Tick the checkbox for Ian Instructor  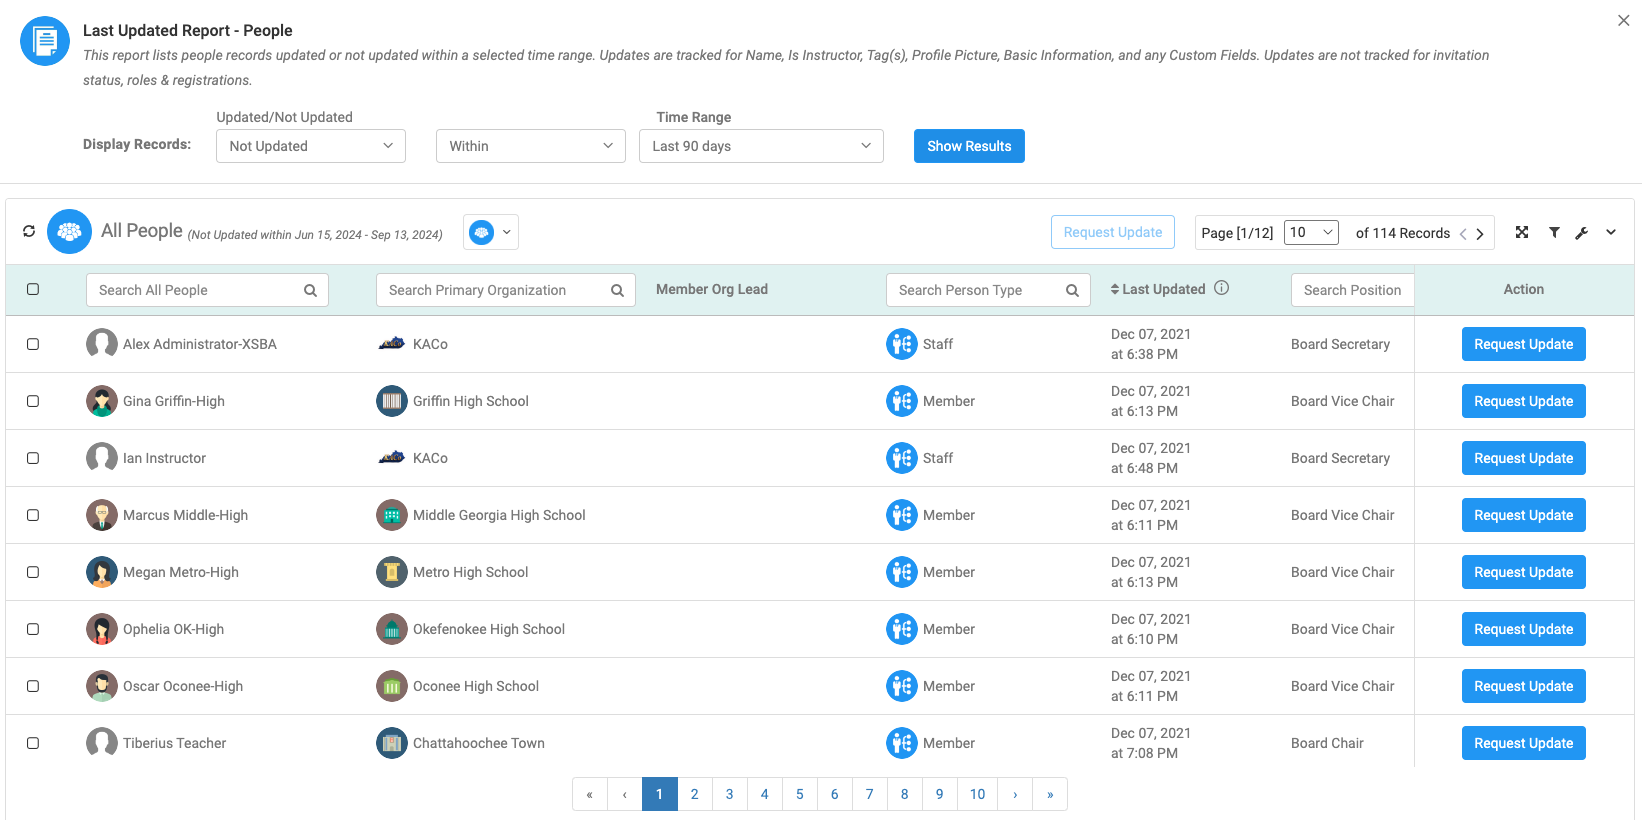pos(33,458)
